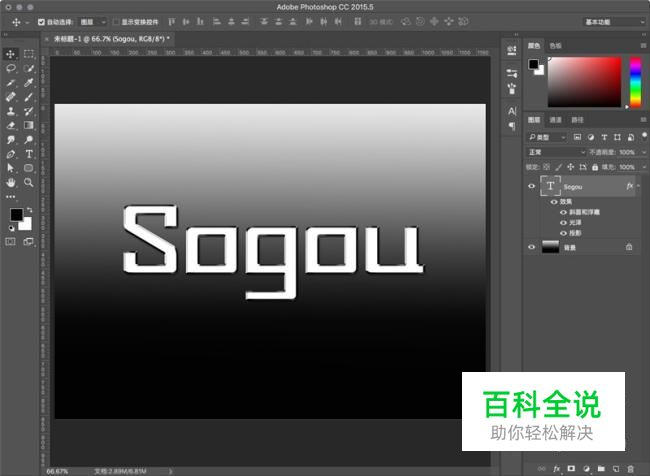The image size is (650, 476).
Task: Open the fx layer style button at bottom
Action: (556, 469)
